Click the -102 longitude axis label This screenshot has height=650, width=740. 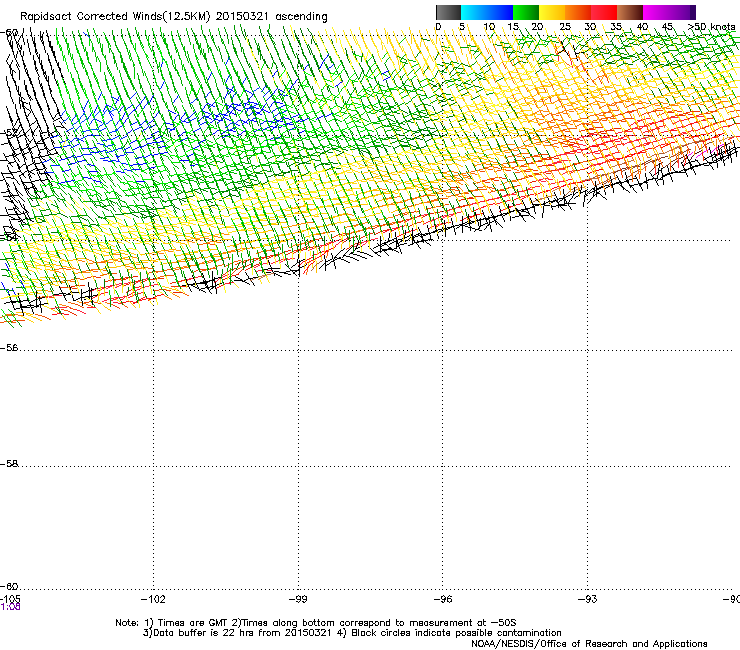153,599
